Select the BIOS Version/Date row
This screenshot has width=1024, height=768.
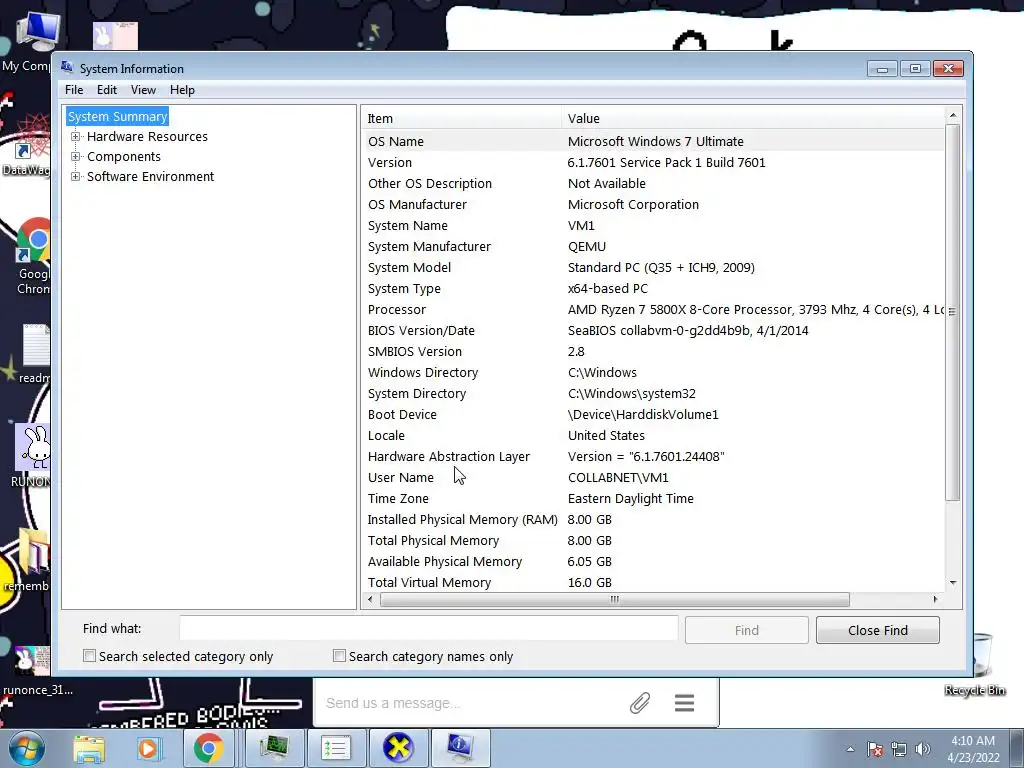click(x=653, y=330)
